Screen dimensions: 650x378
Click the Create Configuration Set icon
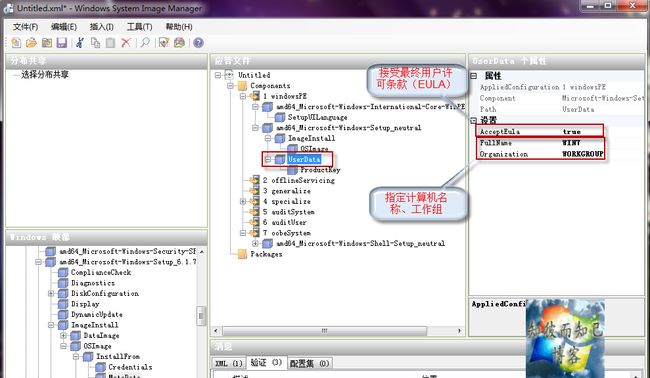point(179,42)
